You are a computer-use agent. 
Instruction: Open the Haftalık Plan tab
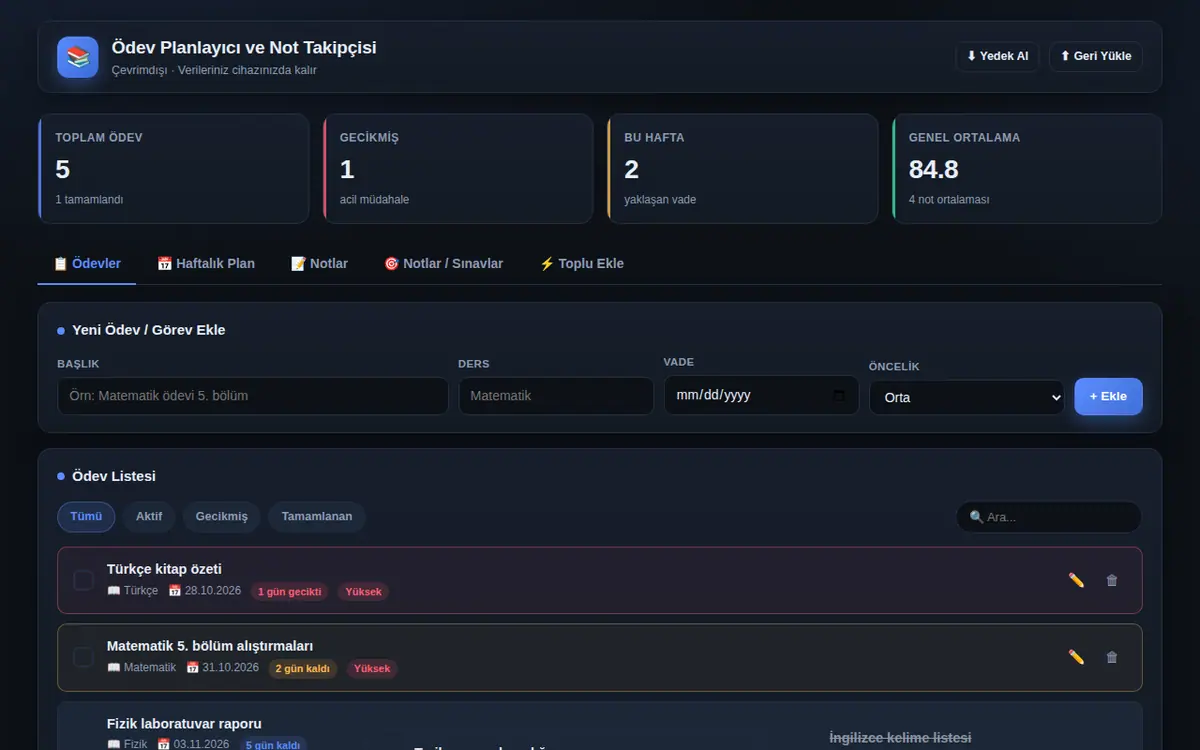206,264
